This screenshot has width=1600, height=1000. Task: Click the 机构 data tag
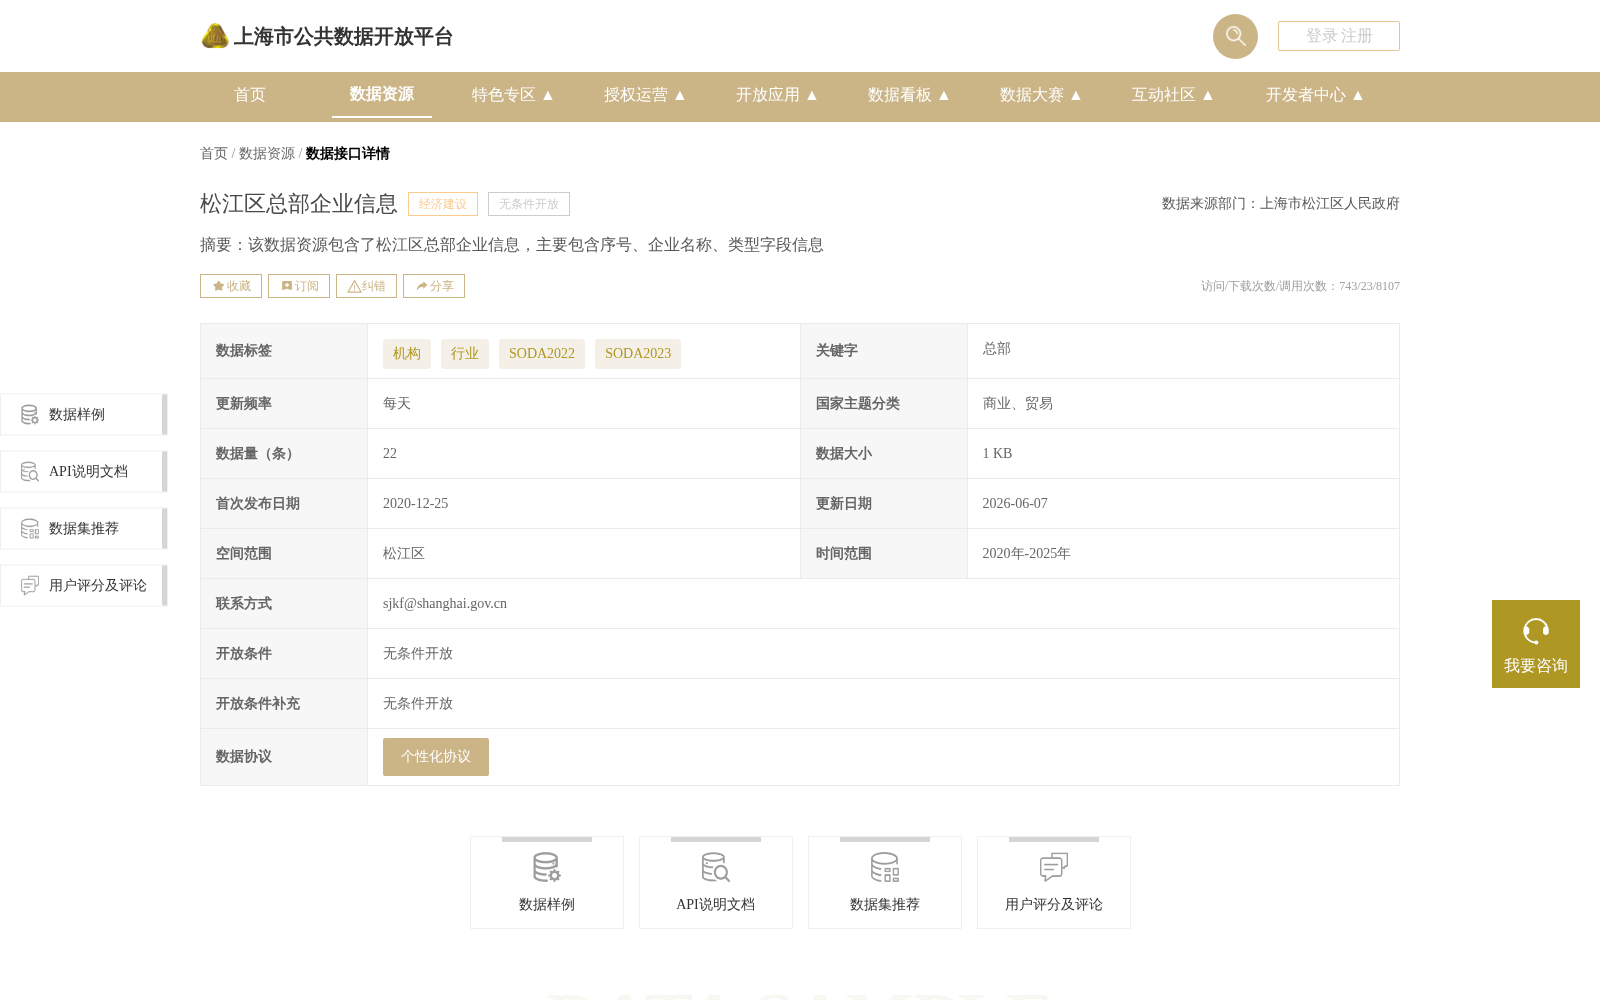[407, 354]
